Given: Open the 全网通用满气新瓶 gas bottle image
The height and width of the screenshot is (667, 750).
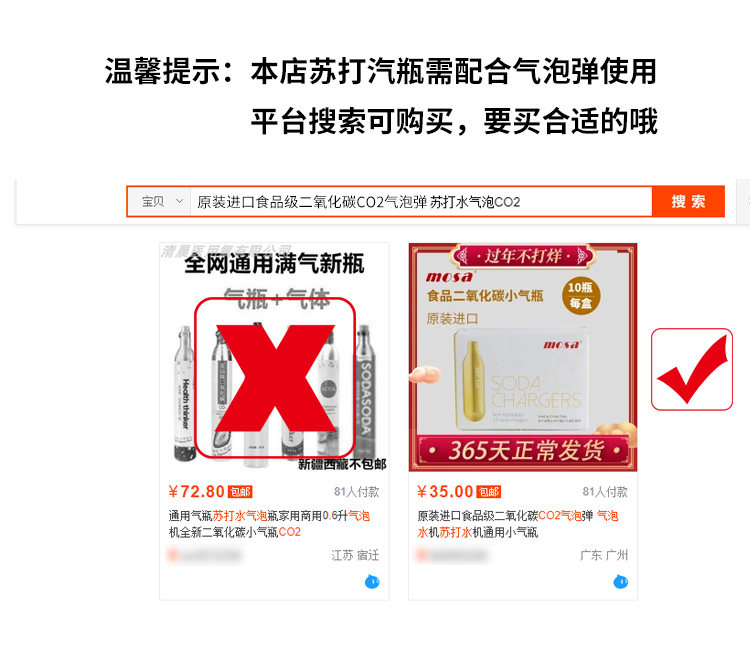Looking at the screenshot, I should (x=274, y=357).
